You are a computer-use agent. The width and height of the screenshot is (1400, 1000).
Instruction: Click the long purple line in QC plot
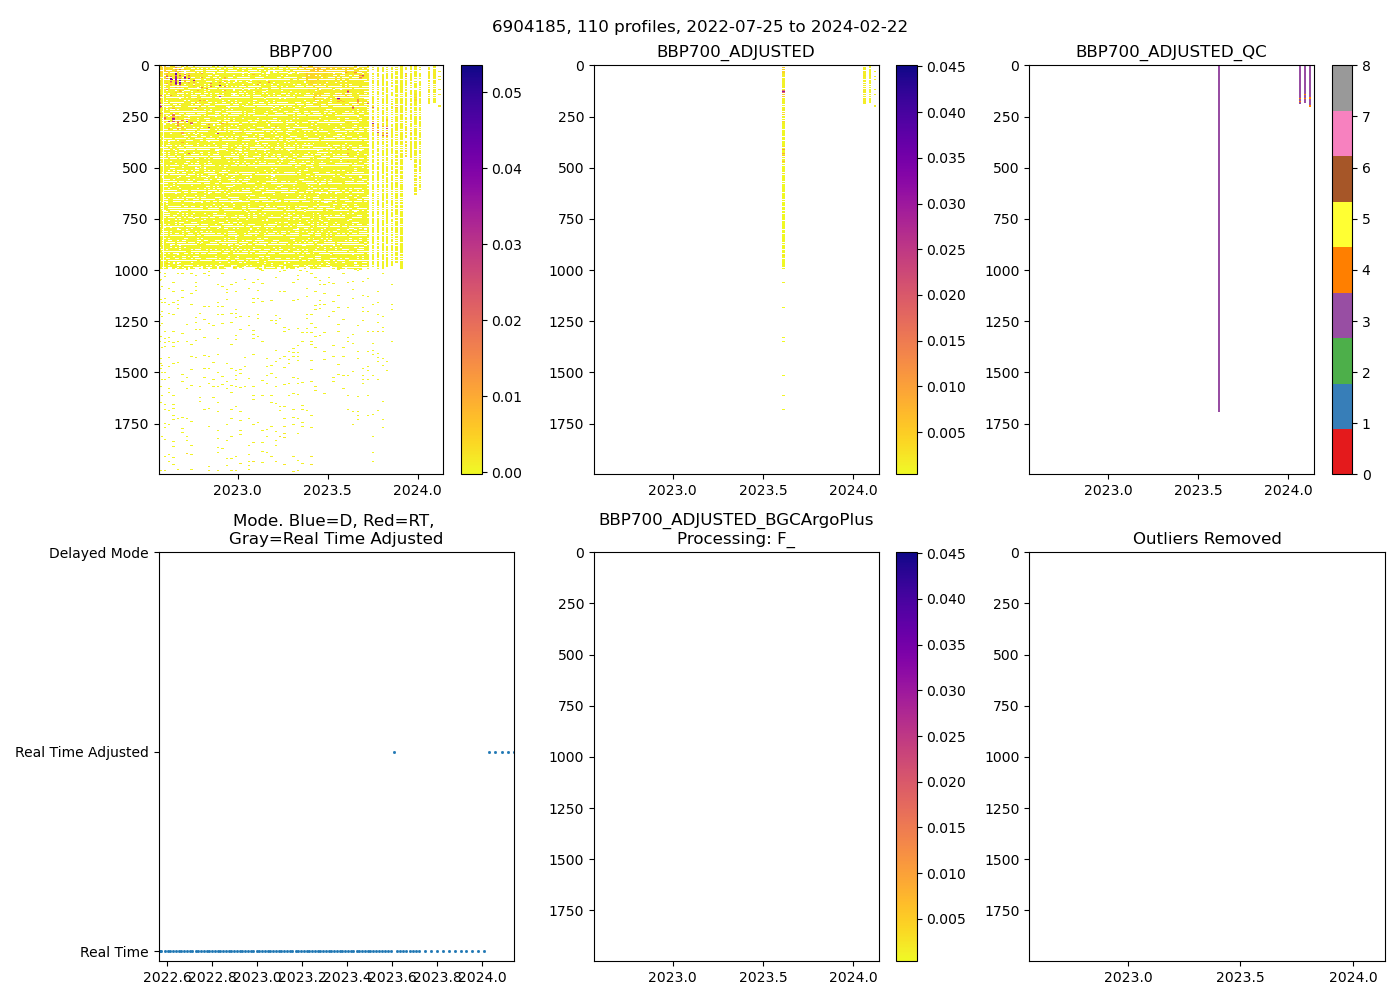pyautogui.click(x=1219, y=240)
